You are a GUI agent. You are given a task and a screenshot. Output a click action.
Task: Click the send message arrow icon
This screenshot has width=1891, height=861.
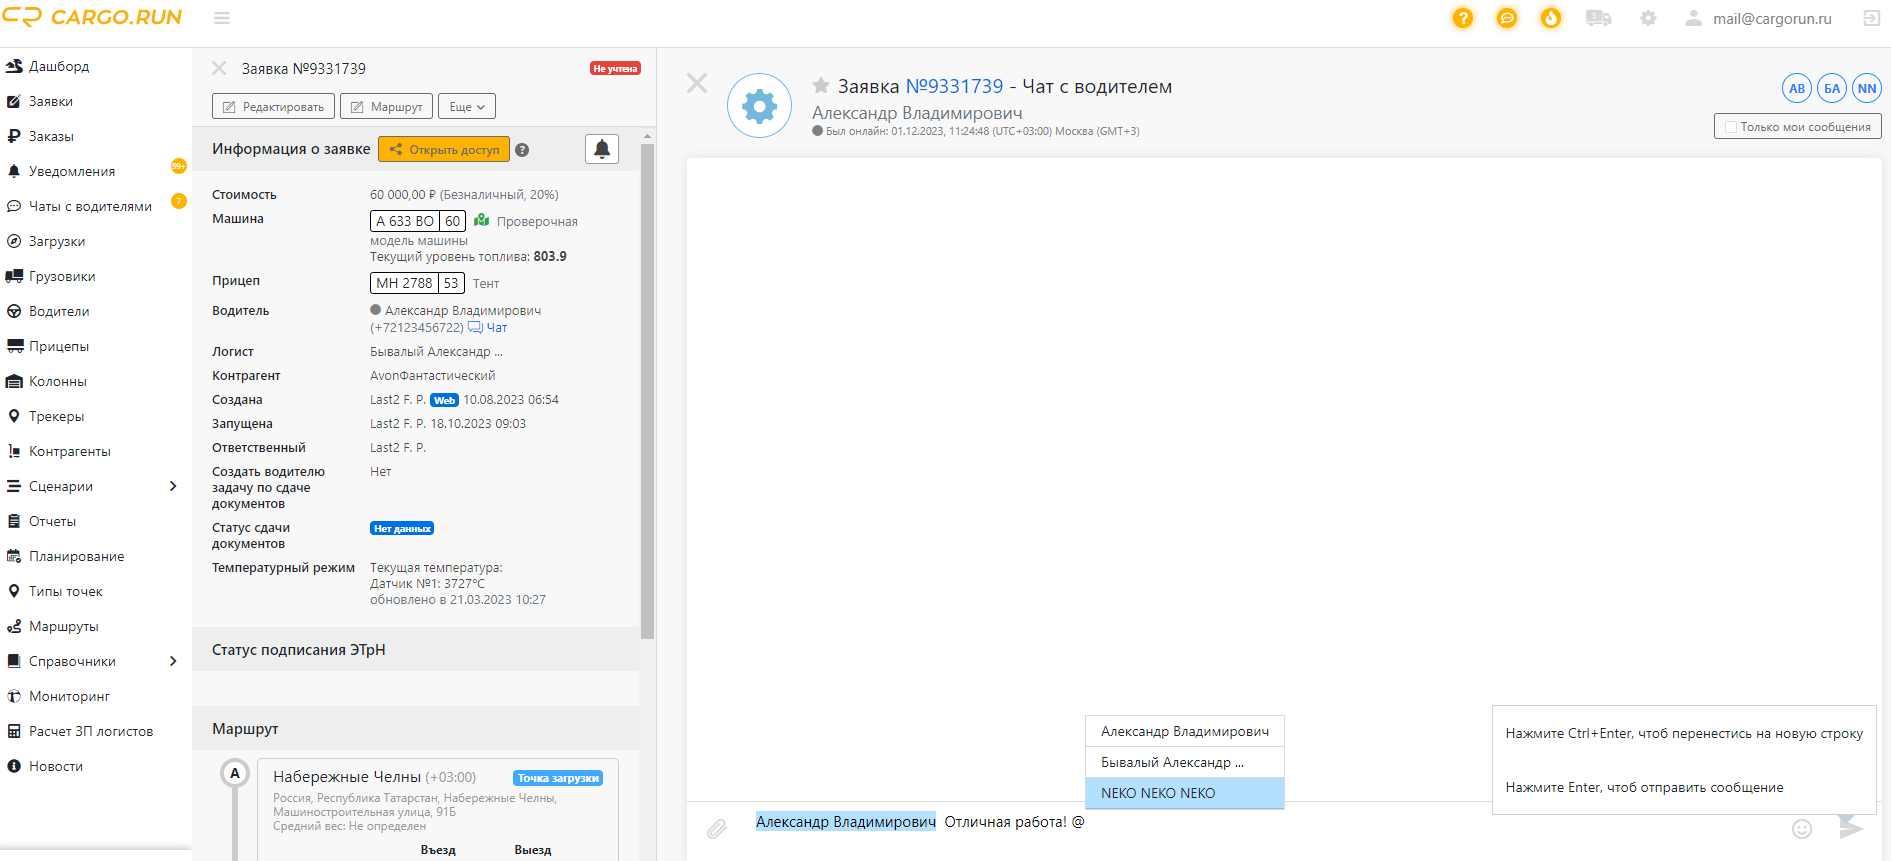1850,826
